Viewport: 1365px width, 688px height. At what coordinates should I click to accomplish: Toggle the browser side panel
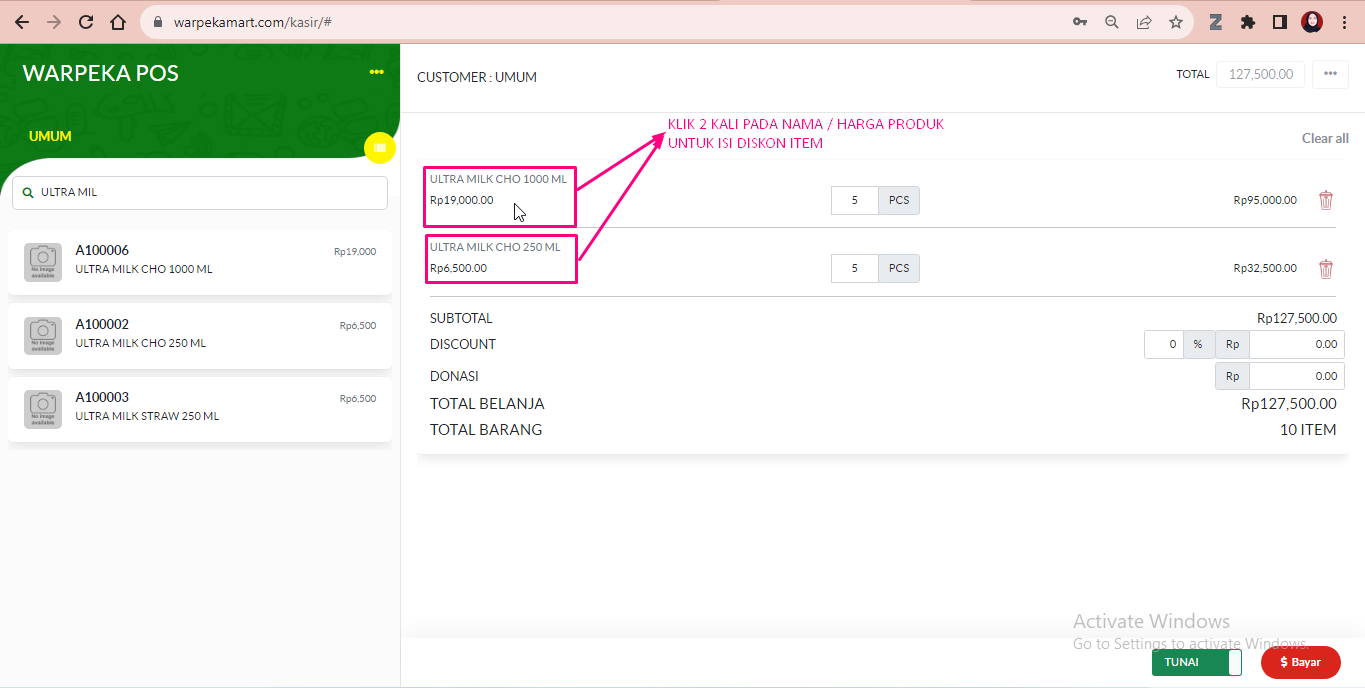click(1279, 22)
